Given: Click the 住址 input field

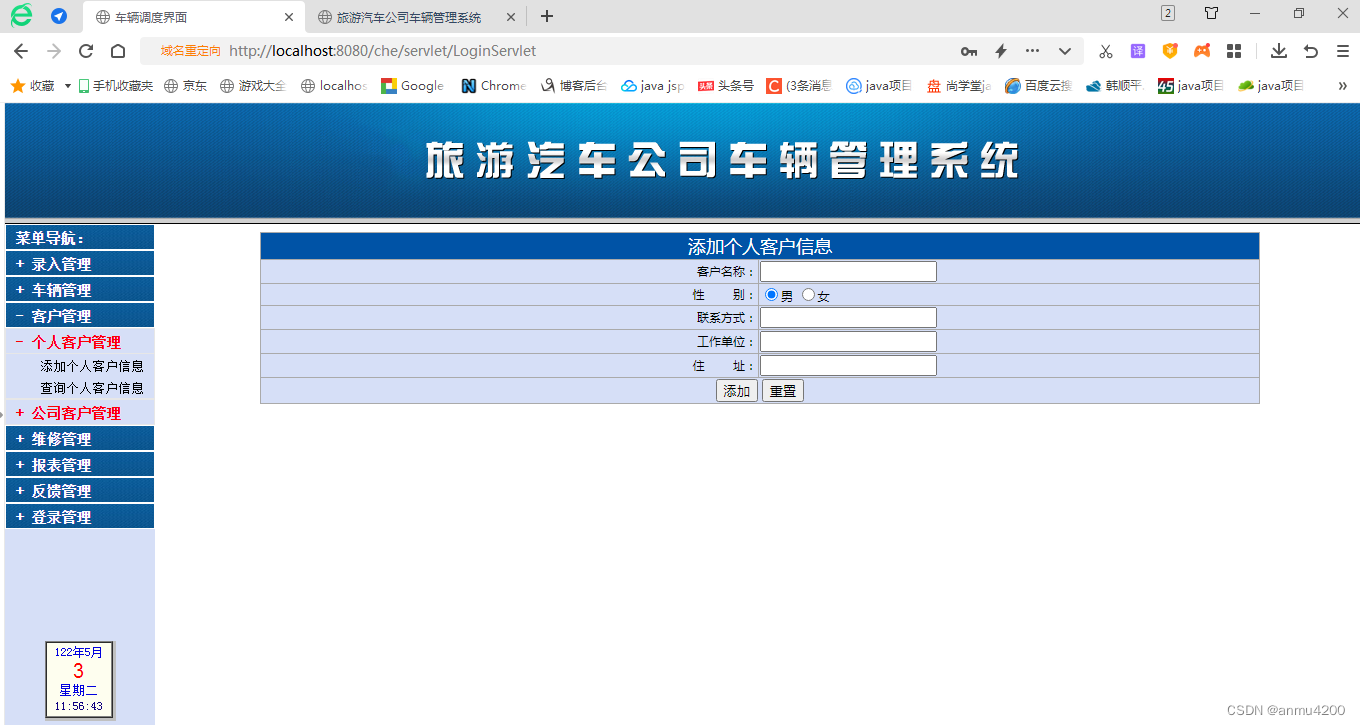Looking at the screenshot, I should (x=848, y=365).
